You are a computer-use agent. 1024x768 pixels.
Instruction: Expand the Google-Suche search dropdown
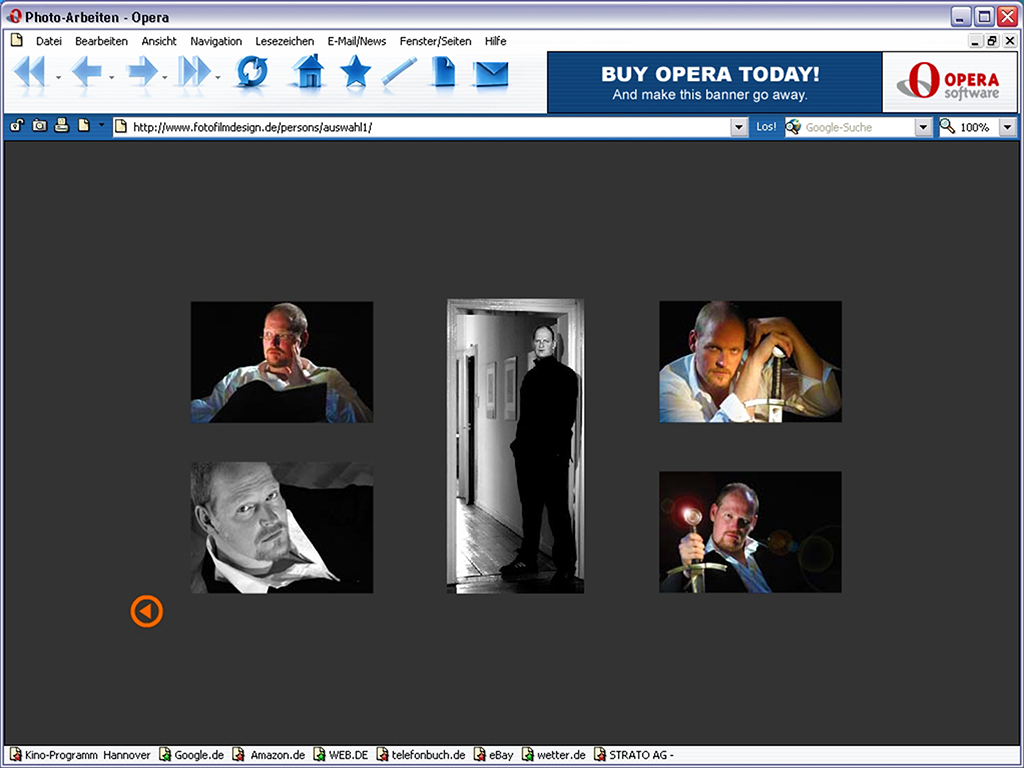[923, 127]
